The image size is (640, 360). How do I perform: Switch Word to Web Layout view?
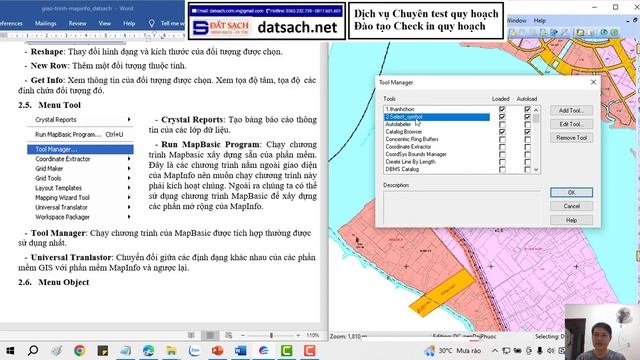pyautogui.click(x=229, y=335)
